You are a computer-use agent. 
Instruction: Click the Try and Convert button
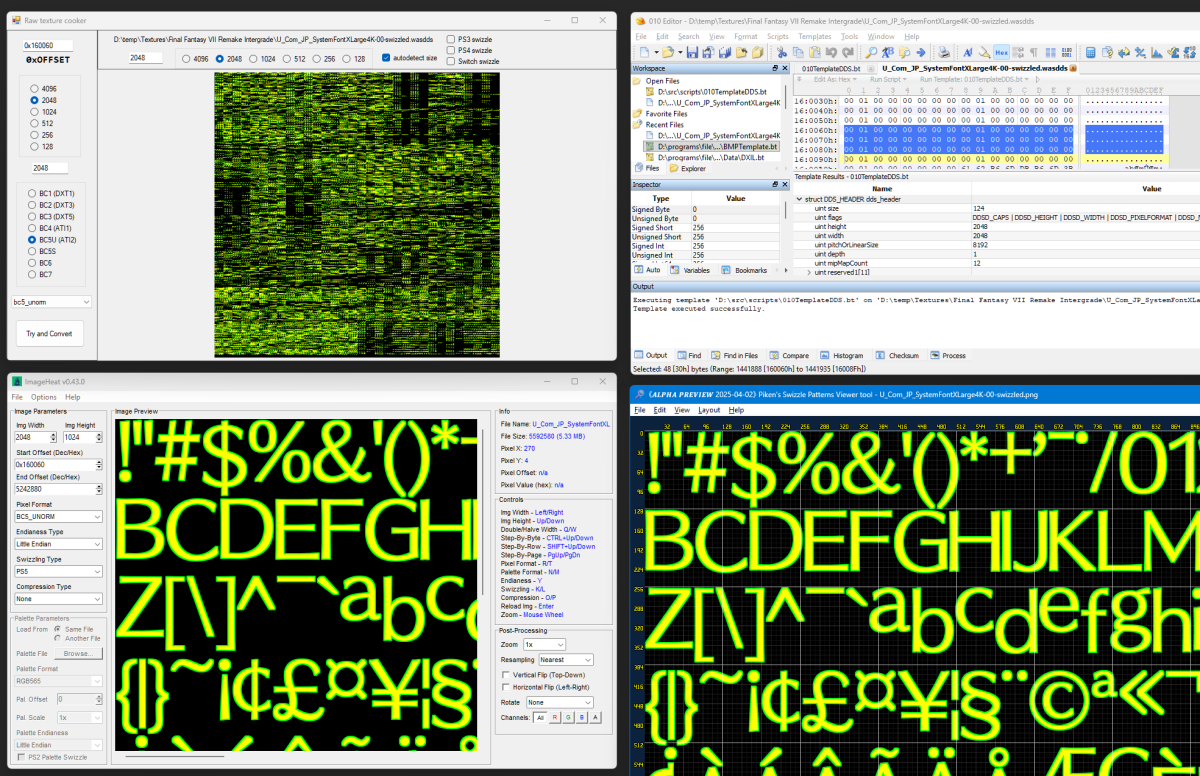pyautogui.click(x=49, y=334)
